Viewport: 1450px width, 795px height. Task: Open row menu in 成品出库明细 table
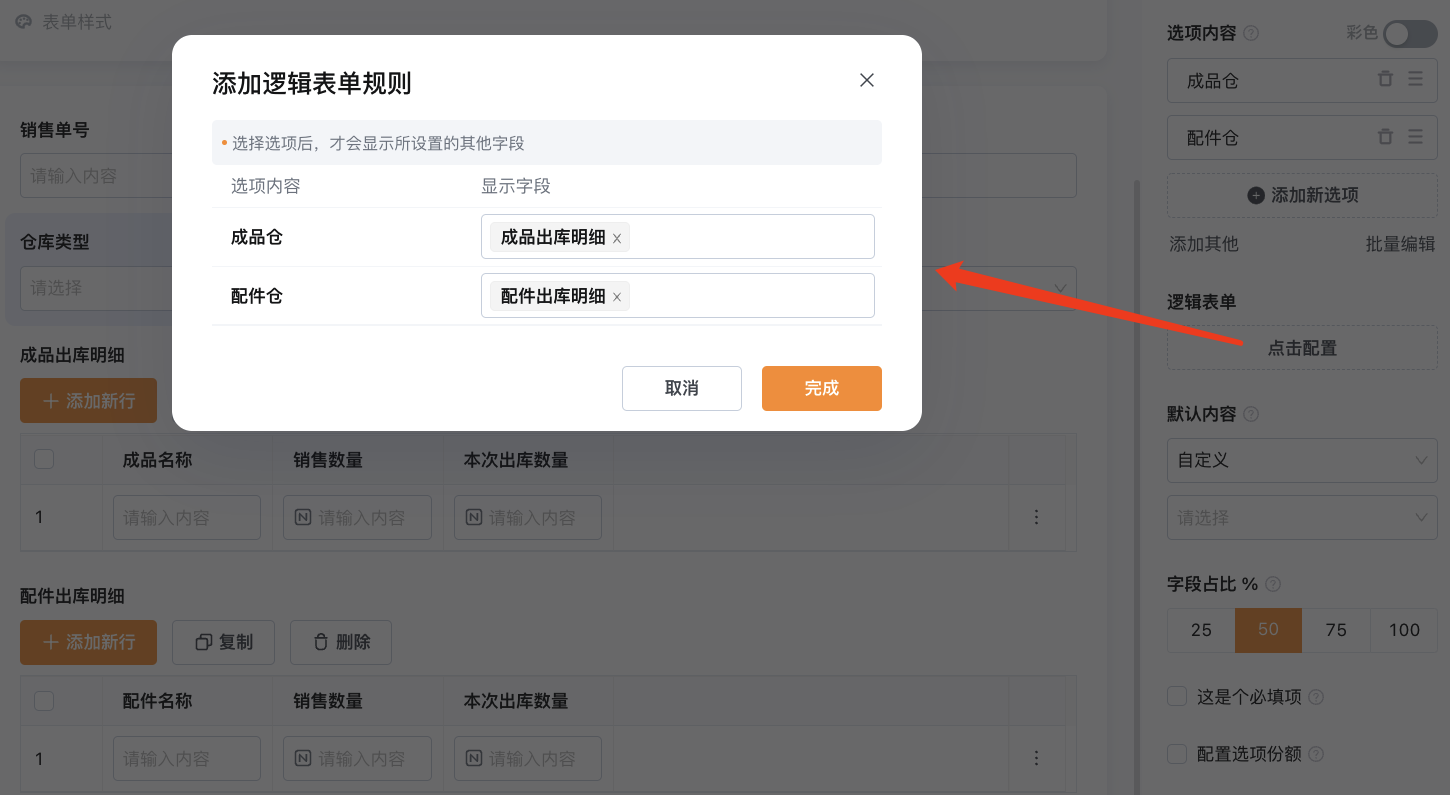(1036, 517)
